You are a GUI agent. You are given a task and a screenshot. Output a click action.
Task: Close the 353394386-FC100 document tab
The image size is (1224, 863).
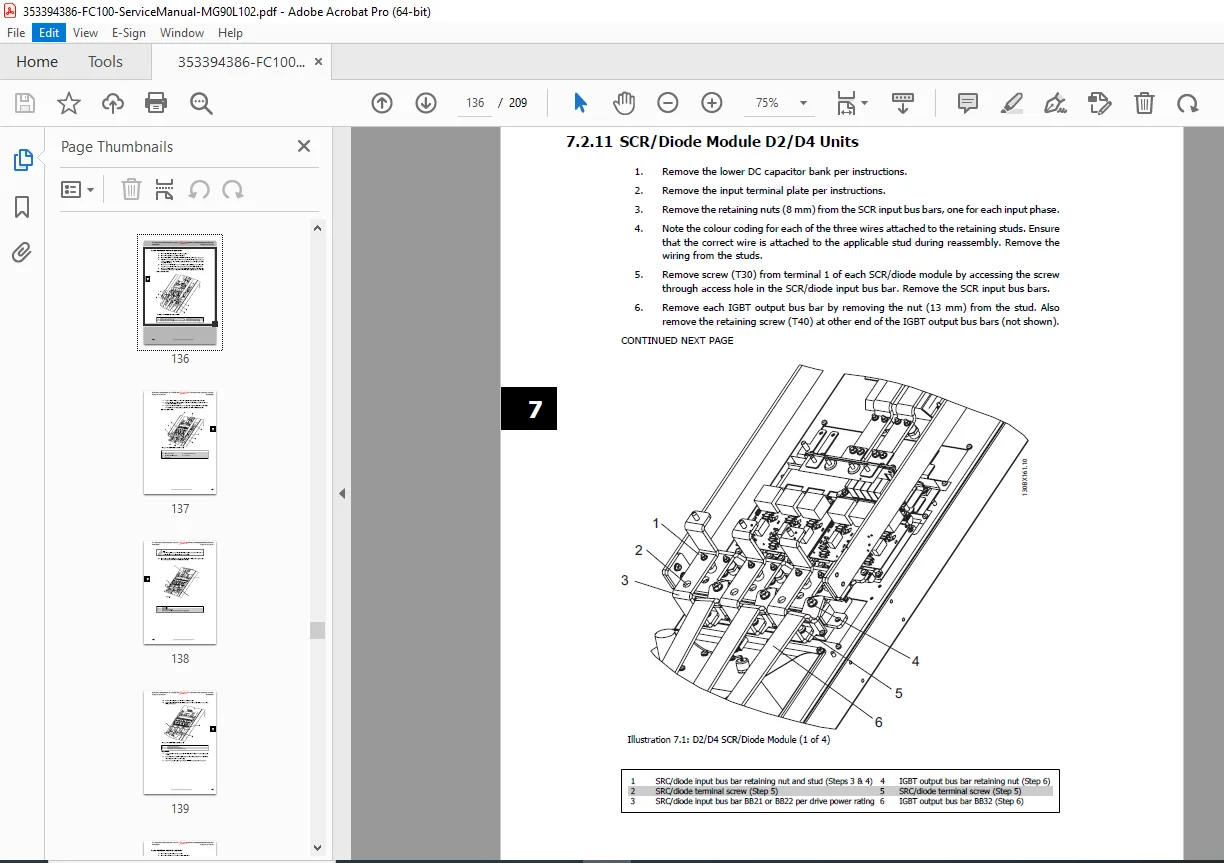pos(318,62)
